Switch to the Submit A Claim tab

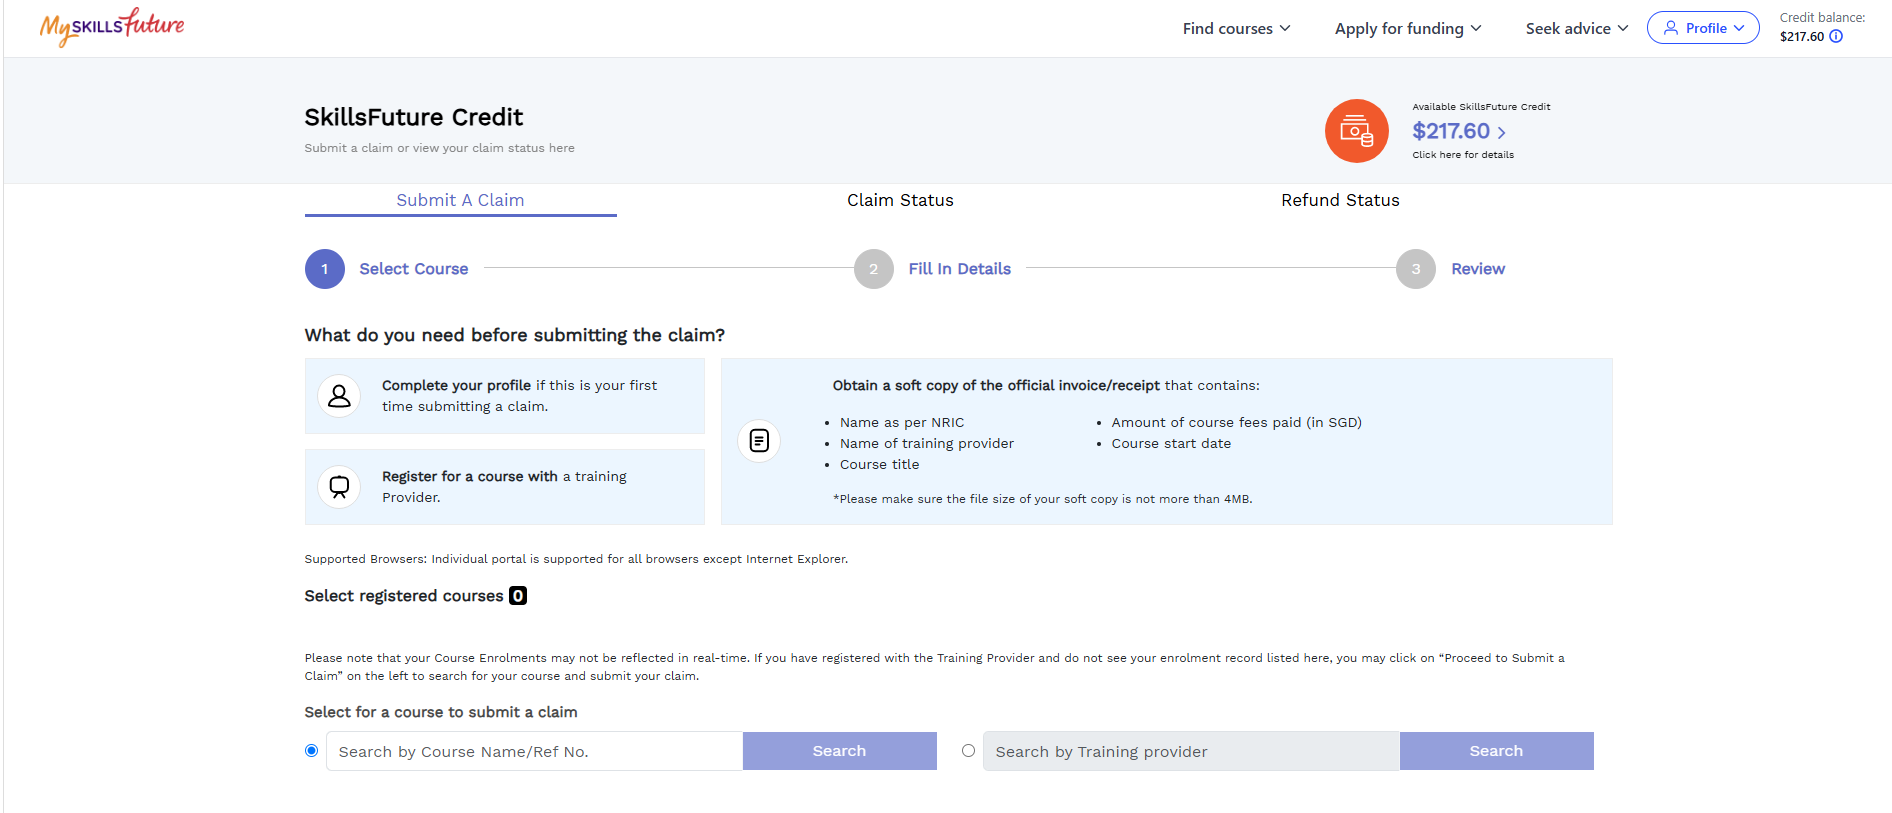point(460,200)
